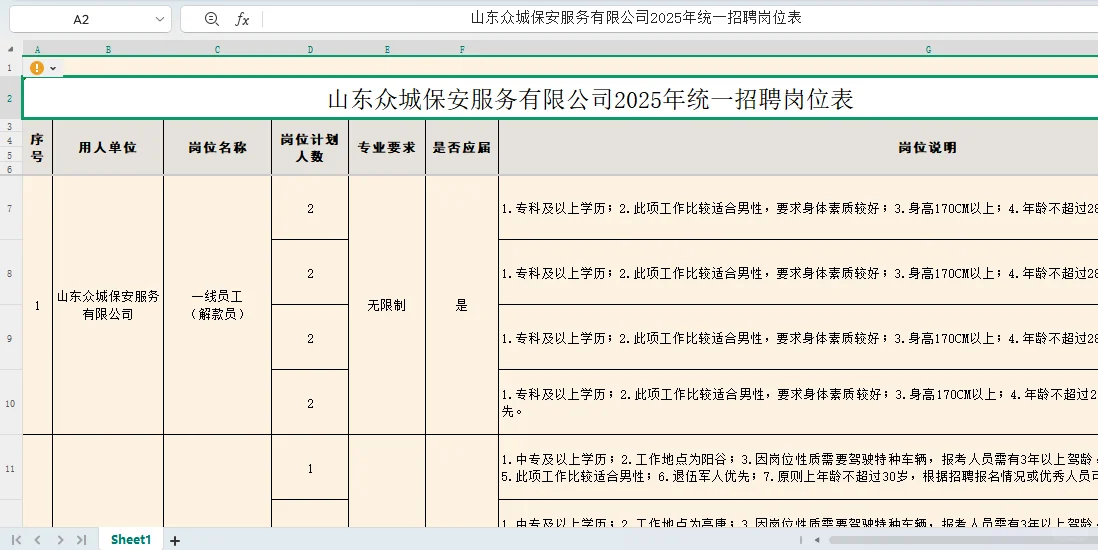Click the yellow error warning icon
Viewport: 1098px width, 550px height.
36,68
